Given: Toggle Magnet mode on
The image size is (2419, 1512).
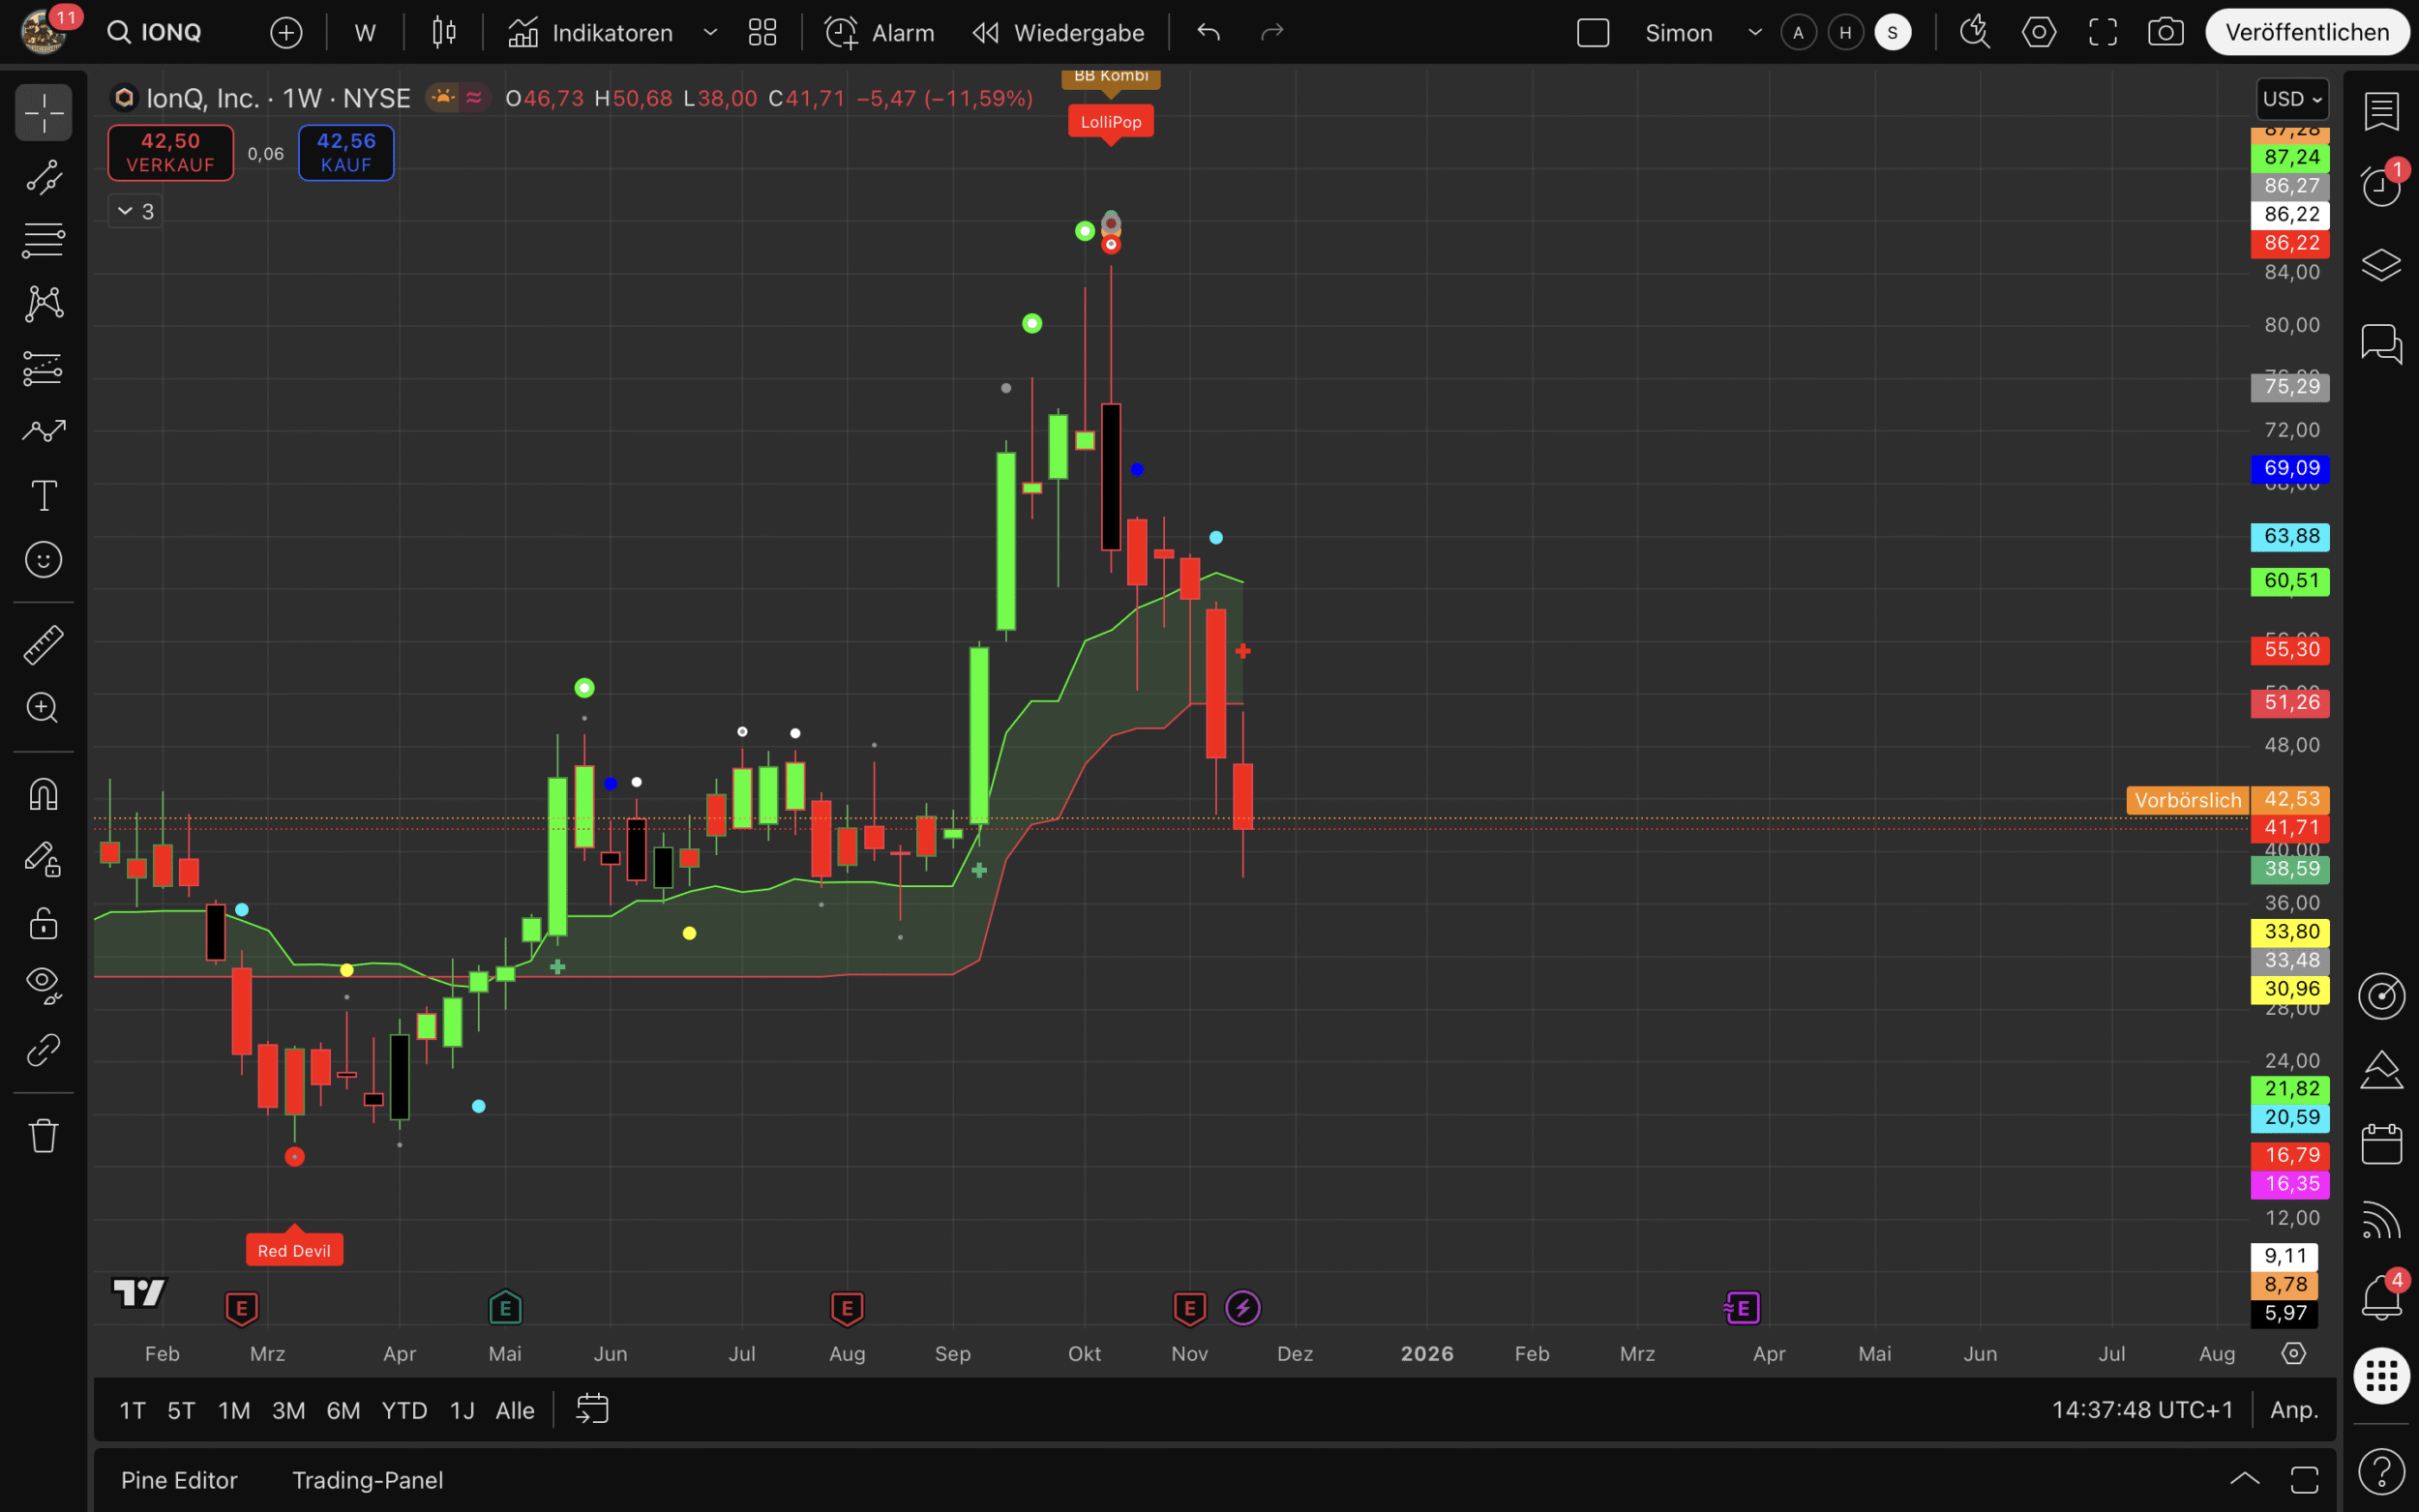Looking at the screenshot, I should pos(43,794).
